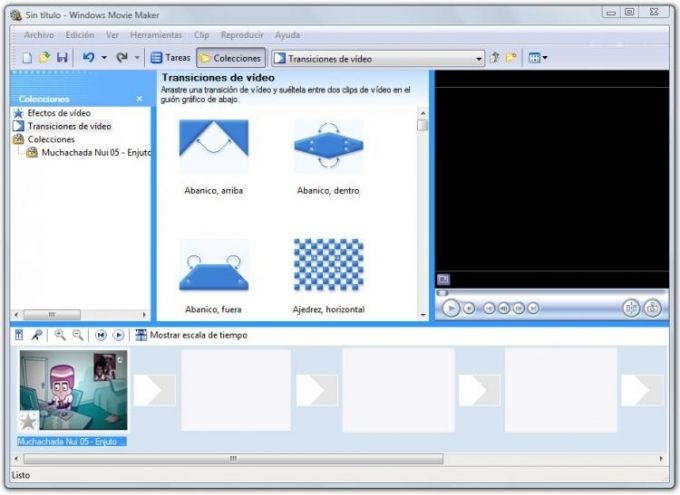The height and width of the screenshot is (495, 680).
Task: Close the Colecciones pane
Action: click(x=139, y=99)
